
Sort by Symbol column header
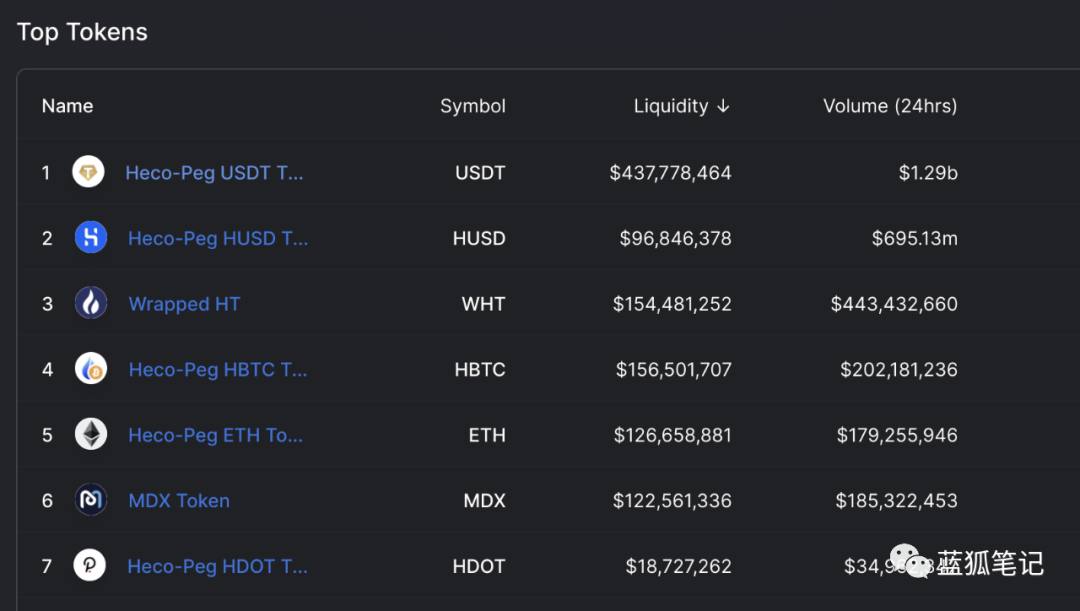pos(472,106)
